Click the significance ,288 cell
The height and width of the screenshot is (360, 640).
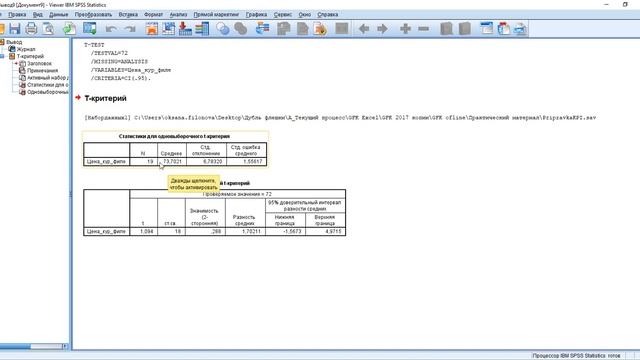tap(205, 231)
